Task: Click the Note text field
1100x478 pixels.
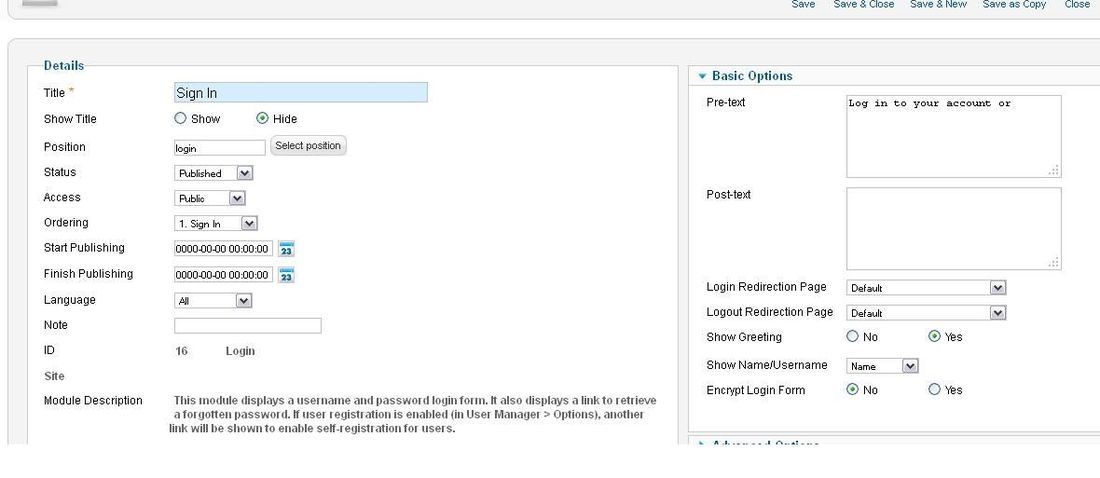Action: 248,326
